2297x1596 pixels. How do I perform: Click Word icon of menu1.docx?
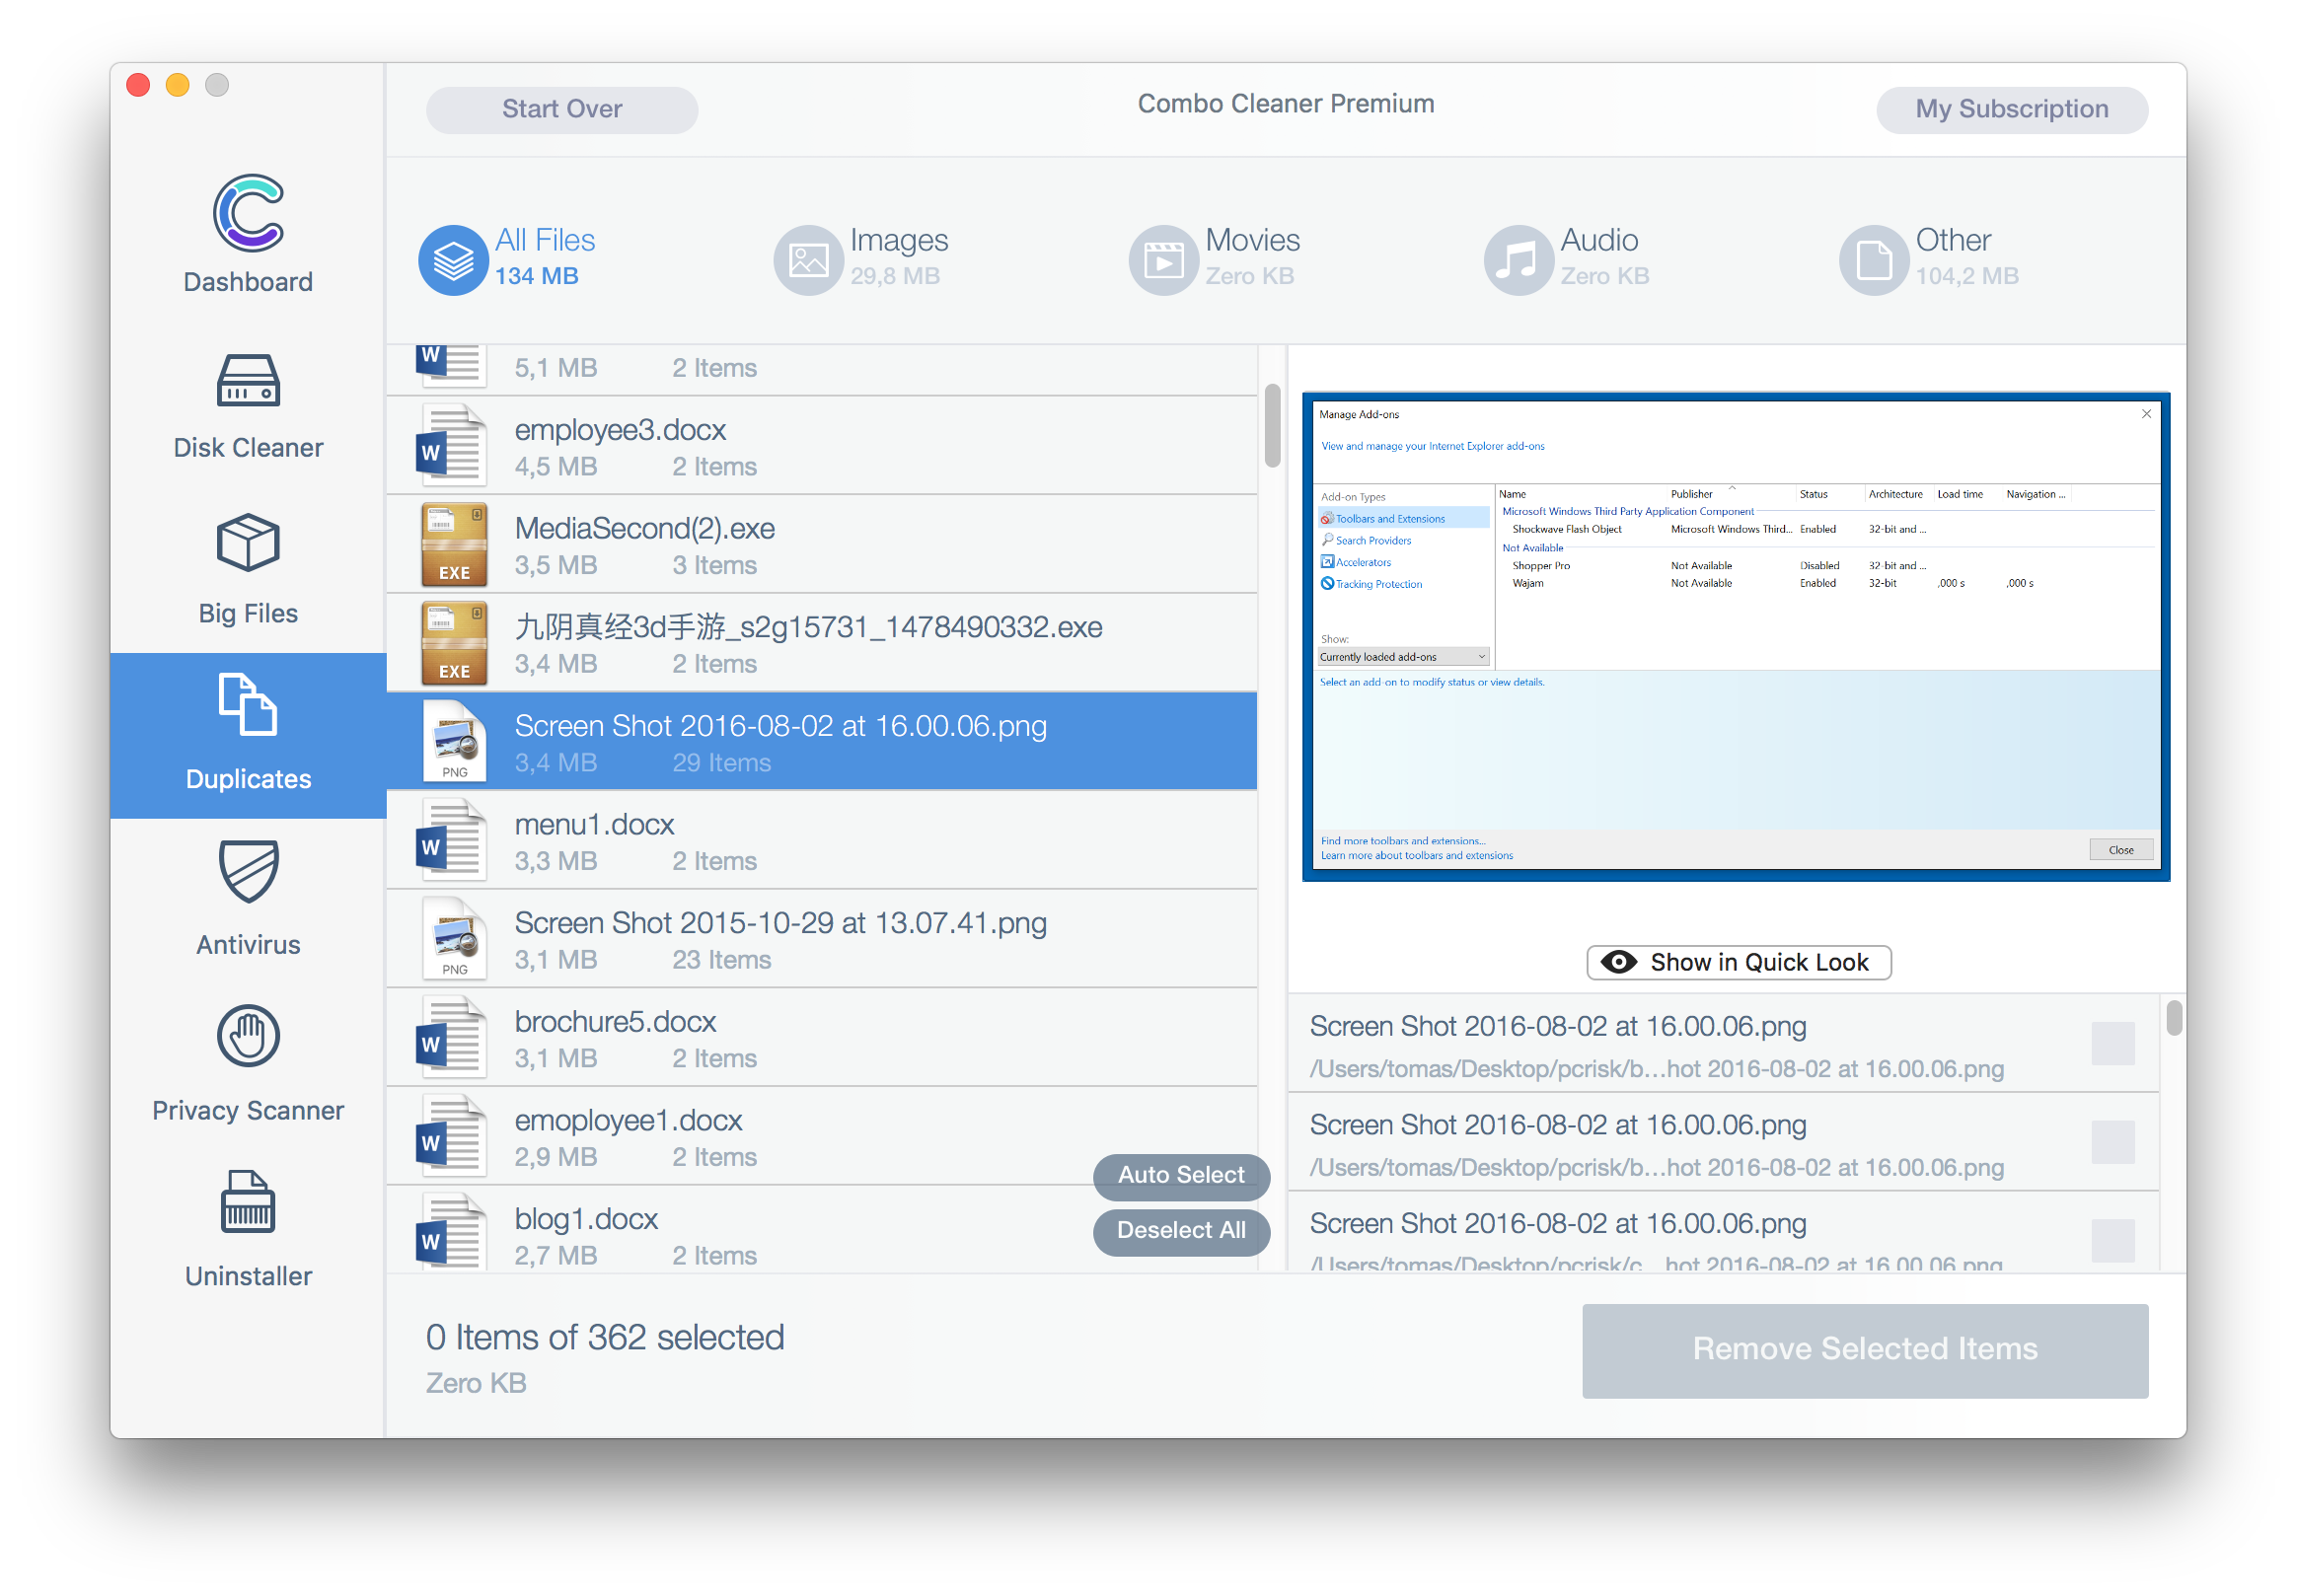(452, 840)
